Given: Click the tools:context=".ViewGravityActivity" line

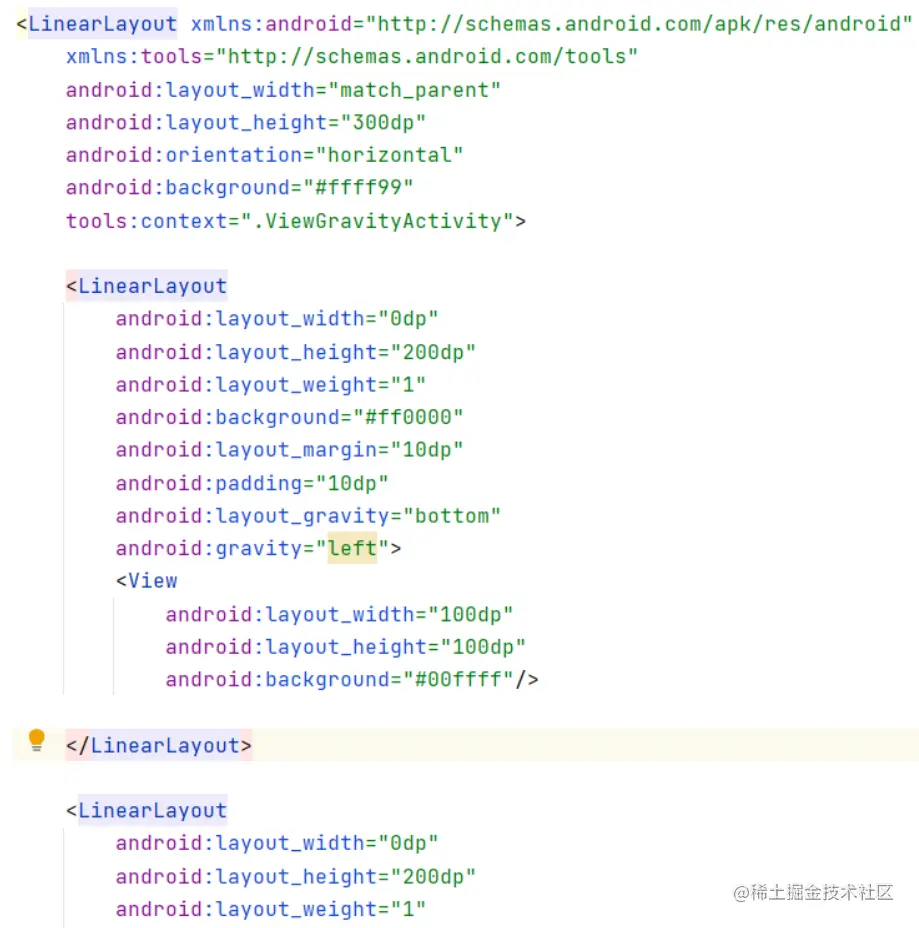Looking at the screenshot, I should pyautogui.click(x=296, y=221).
